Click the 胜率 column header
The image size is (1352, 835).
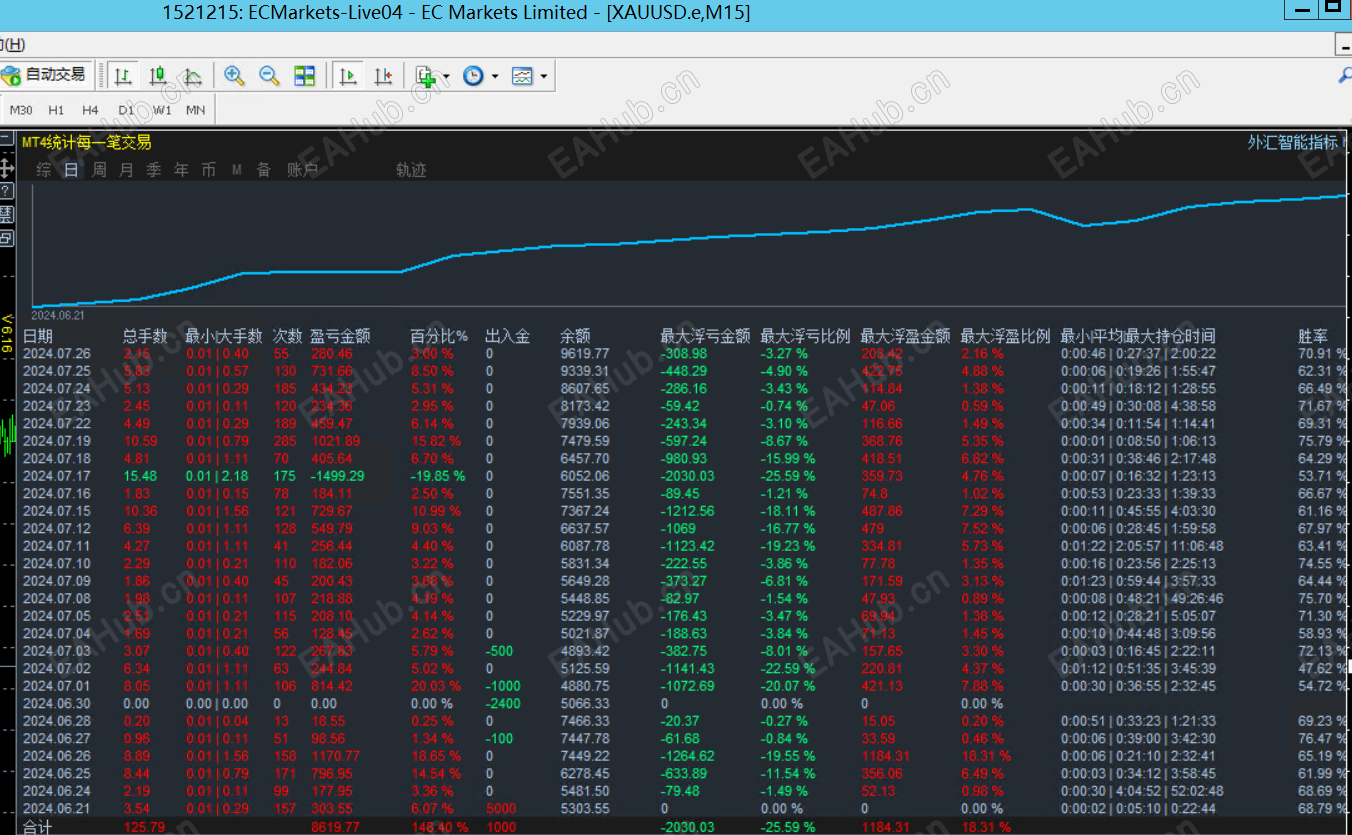click(x=1314, y=336)
